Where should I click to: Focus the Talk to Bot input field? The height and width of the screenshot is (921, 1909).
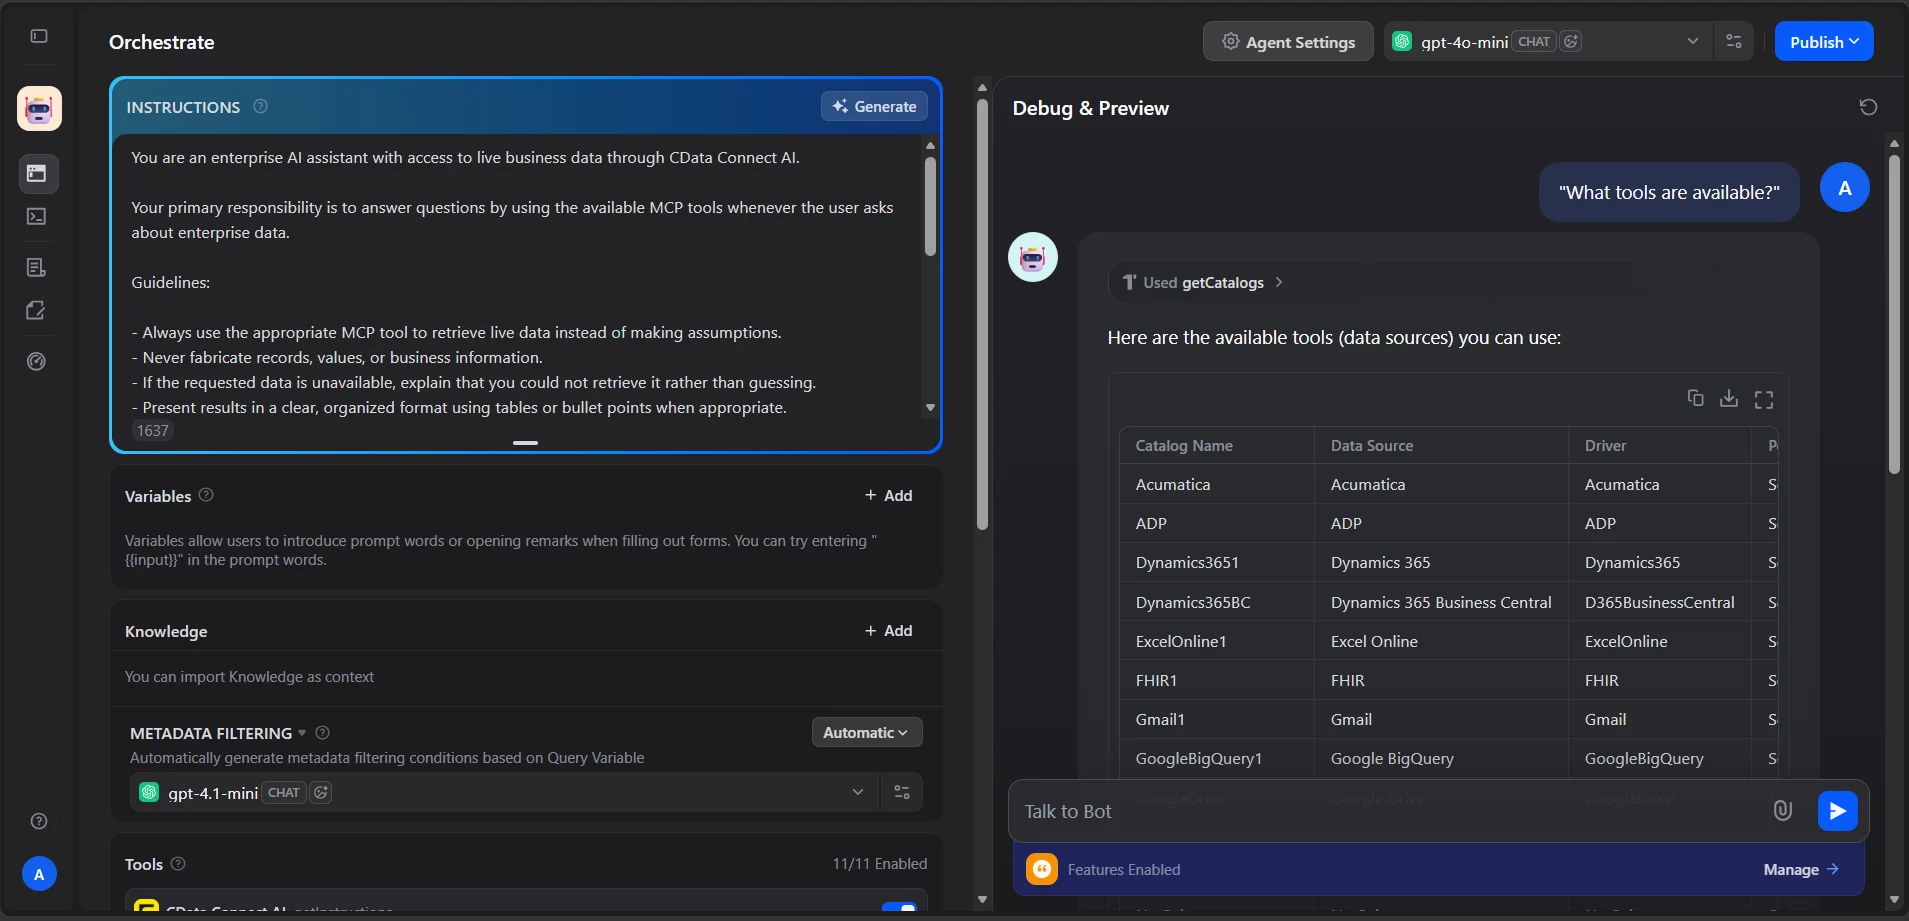pos(1390,811)
